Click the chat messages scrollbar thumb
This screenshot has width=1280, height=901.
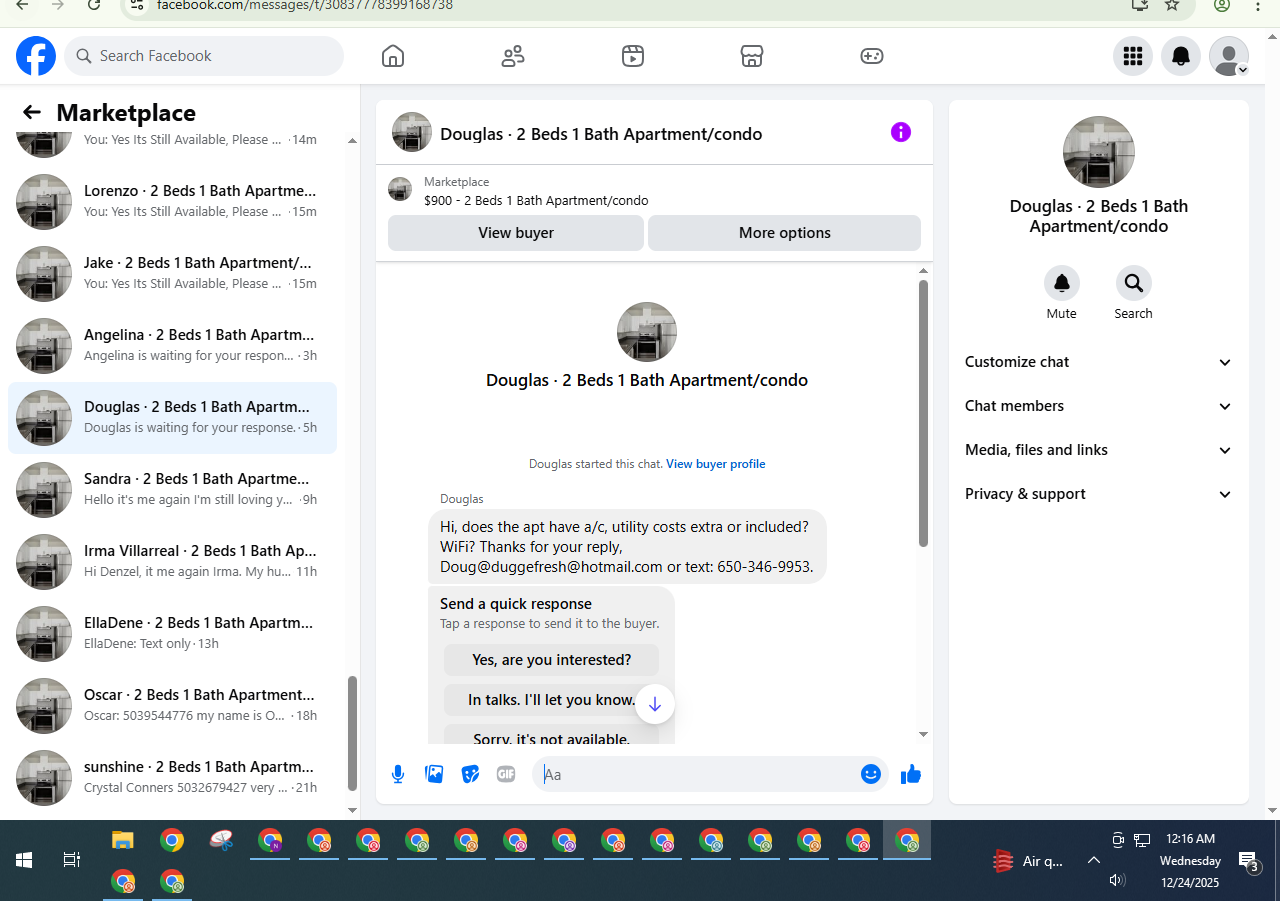click(923, 413)
